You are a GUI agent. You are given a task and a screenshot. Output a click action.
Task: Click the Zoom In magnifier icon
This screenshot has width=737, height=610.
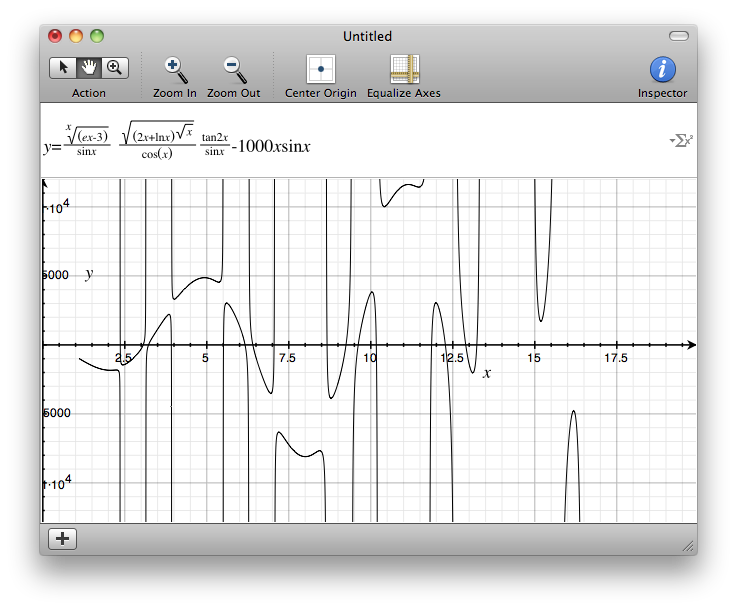[x=176, y=70]
